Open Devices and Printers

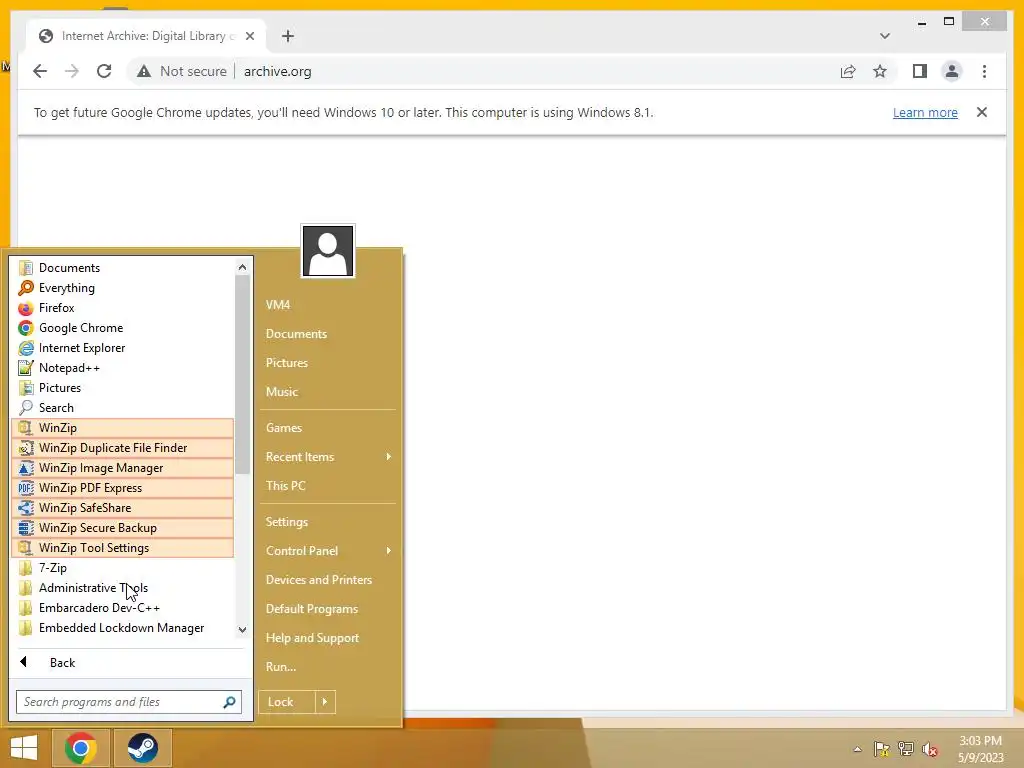click(x=328, y=580)
